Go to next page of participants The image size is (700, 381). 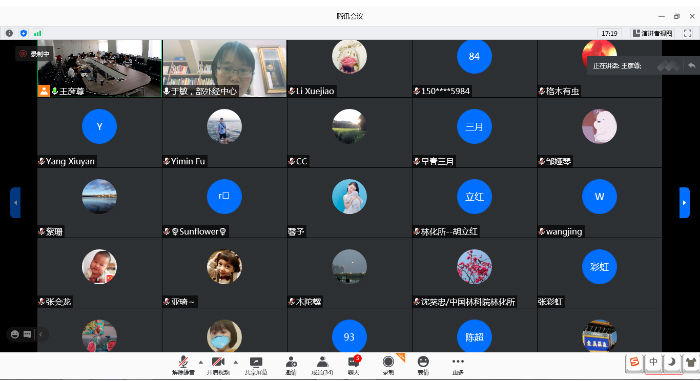coord(684,202)
